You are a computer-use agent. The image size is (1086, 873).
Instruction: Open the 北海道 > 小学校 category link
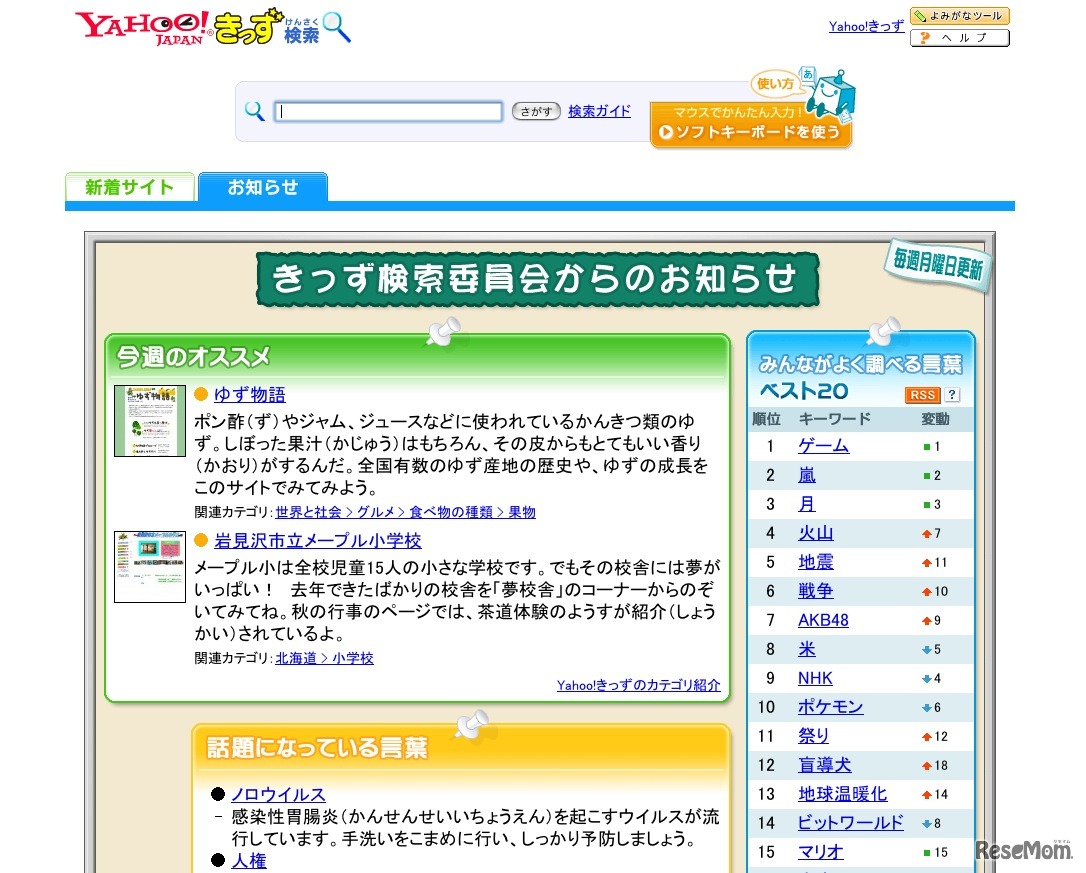point(324,658)
